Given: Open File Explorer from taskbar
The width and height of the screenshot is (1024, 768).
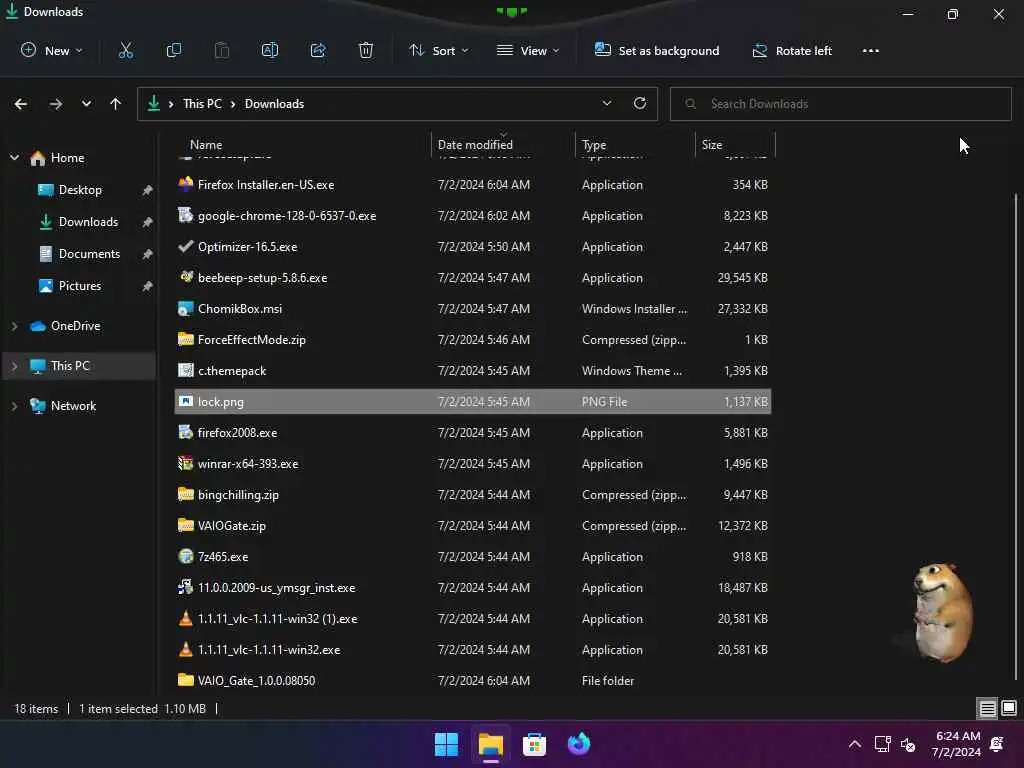Looking at the screenshot, I should tap(490, 744).
